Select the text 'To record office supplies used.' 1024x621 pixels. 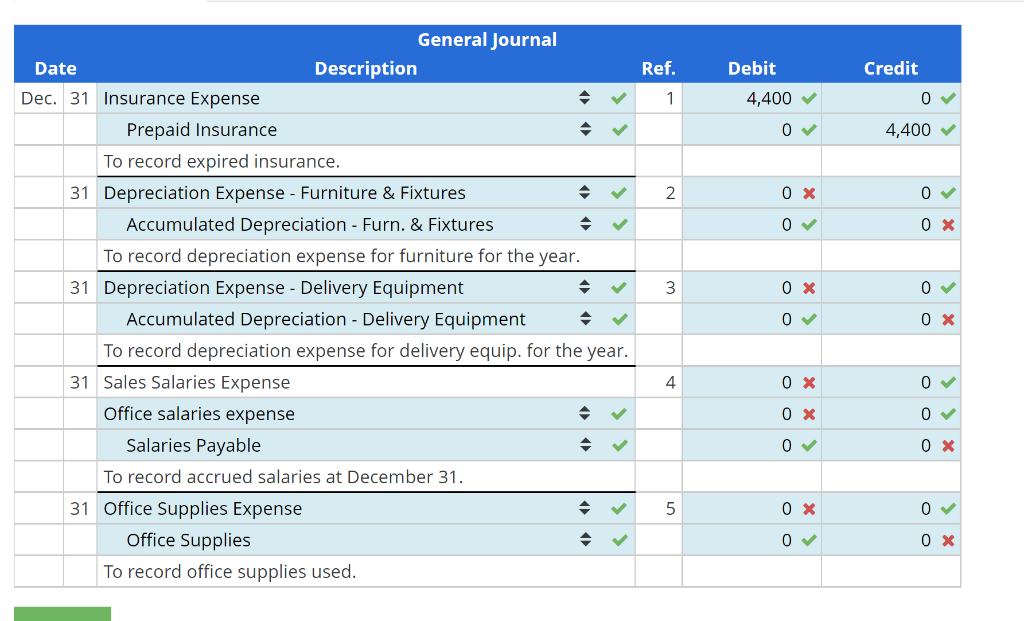(x=230, y=571)
